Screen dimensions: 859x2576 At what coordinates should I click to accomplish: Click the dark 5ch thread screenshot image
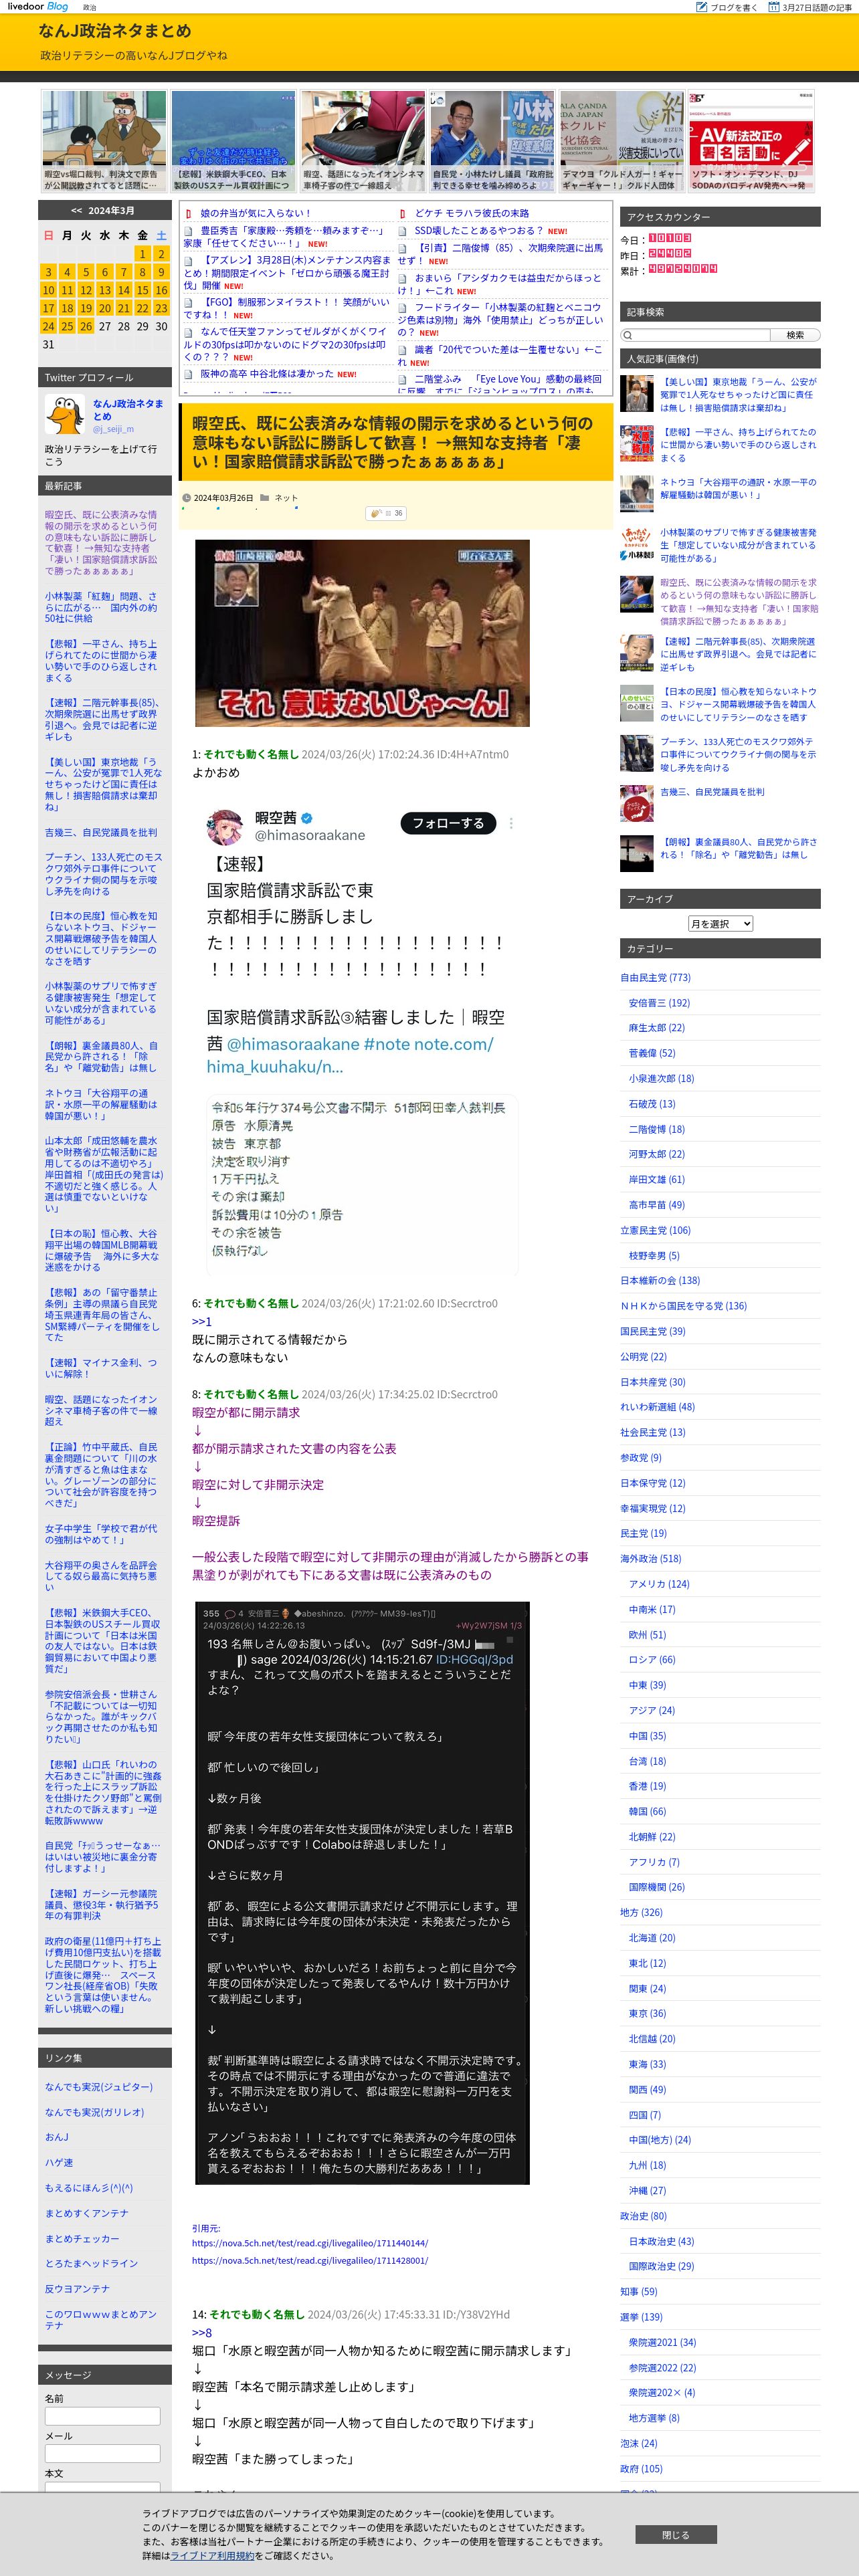pos(361,1893)
